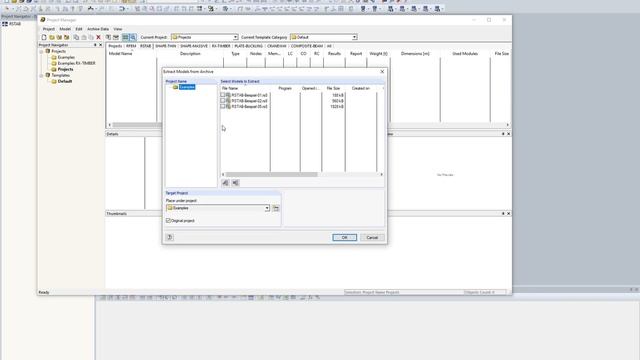Close the Project Navigator panel
This screenshot has height=360, width=640.
[x=100, y=45]
